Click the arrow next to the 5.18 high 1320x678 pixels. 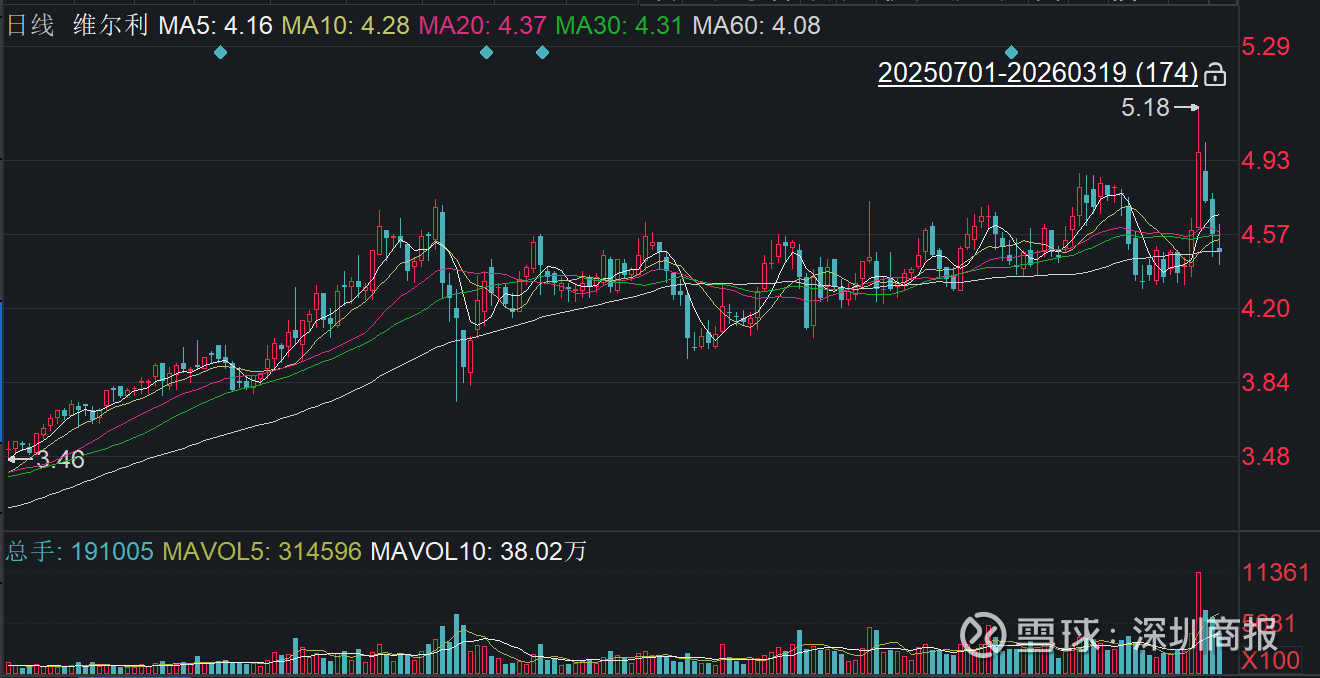1186,107
